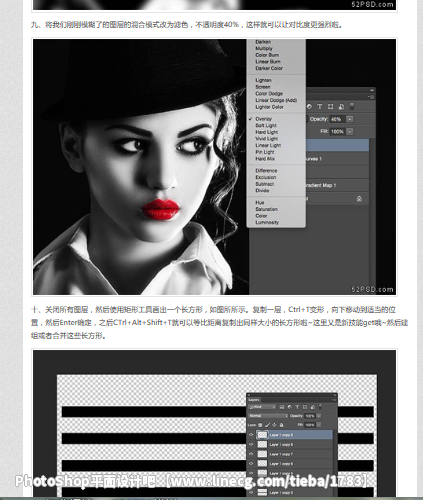Select Layer 1 copy 7 name
Screen dimensions: 423x500
tap(281, 454)
